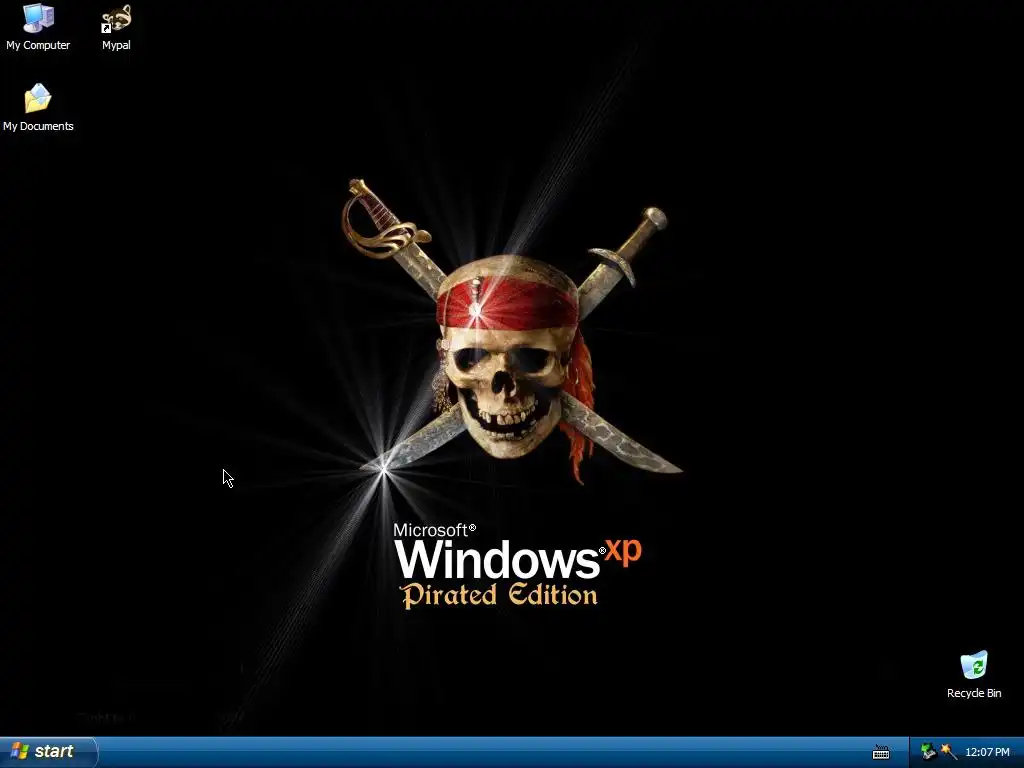
Task: Click the magic wand tray icon
Action: coord(948,752)
